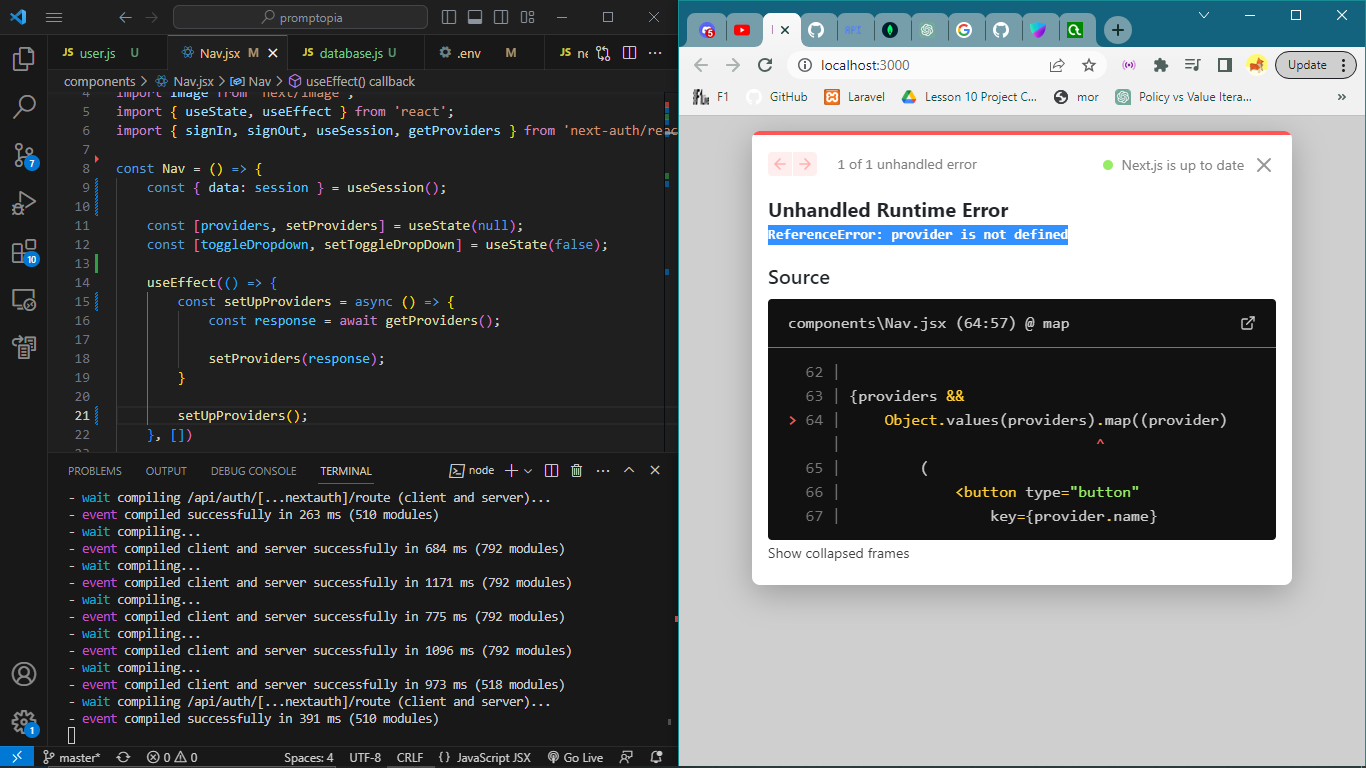Click the promptopia command center search box

coord(300,17)
